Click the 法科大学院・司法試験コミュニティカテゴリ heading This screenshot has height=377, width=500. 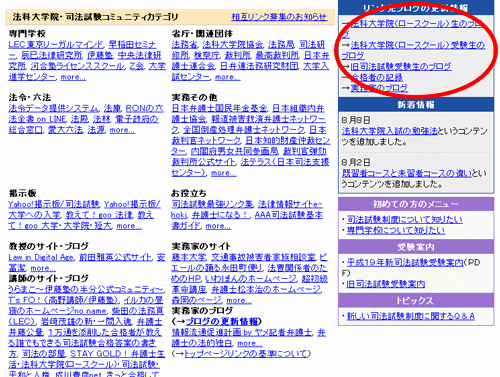[x=95, y=17]
